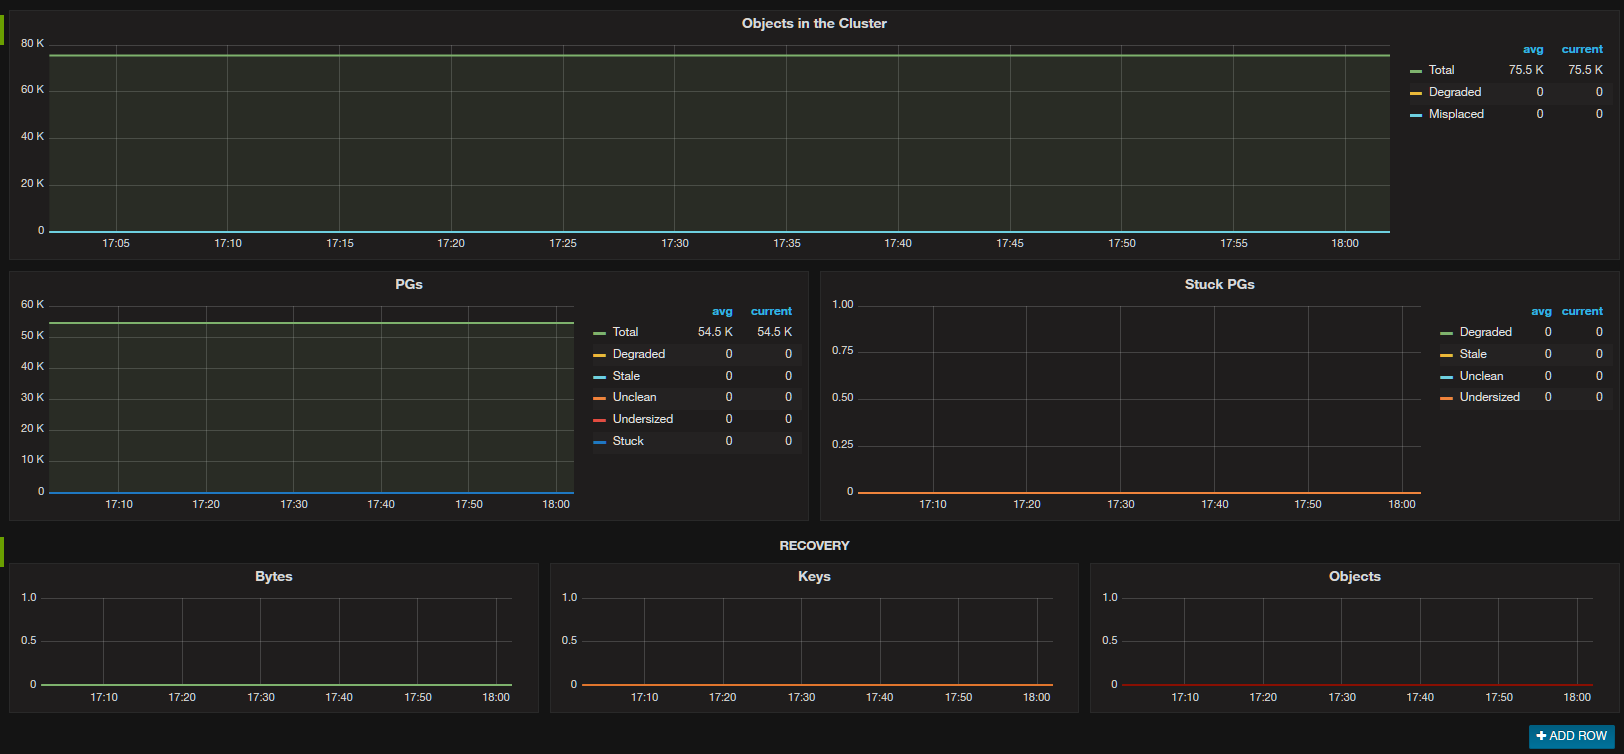
Task: Open color picker for Total in PGs legend
Action: 600,333
